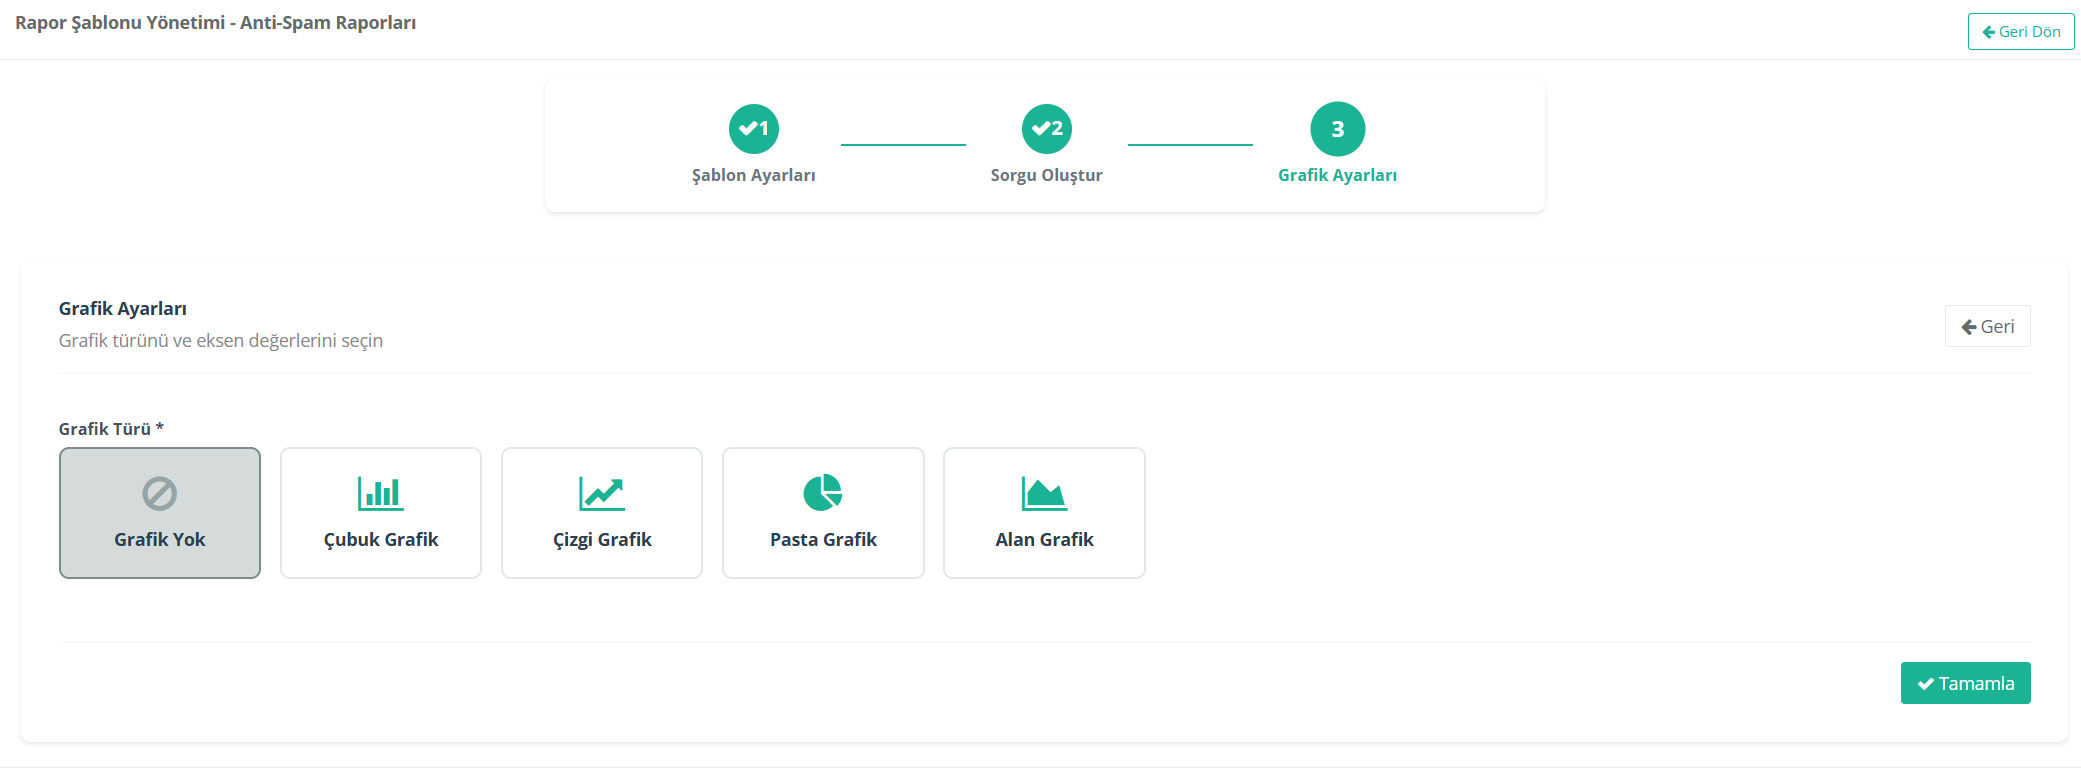The image size is (2081, 768).
Task: Choose "Çubuk Grafik" as chart type
Action: tap(381, 540)
